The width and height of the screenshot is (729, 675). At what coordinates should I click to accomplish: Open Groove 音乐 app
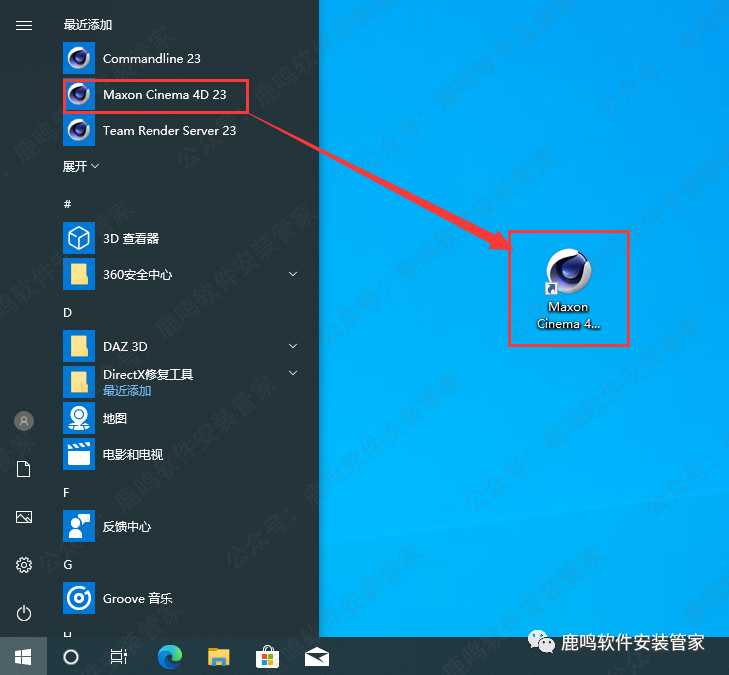(184, 598)
